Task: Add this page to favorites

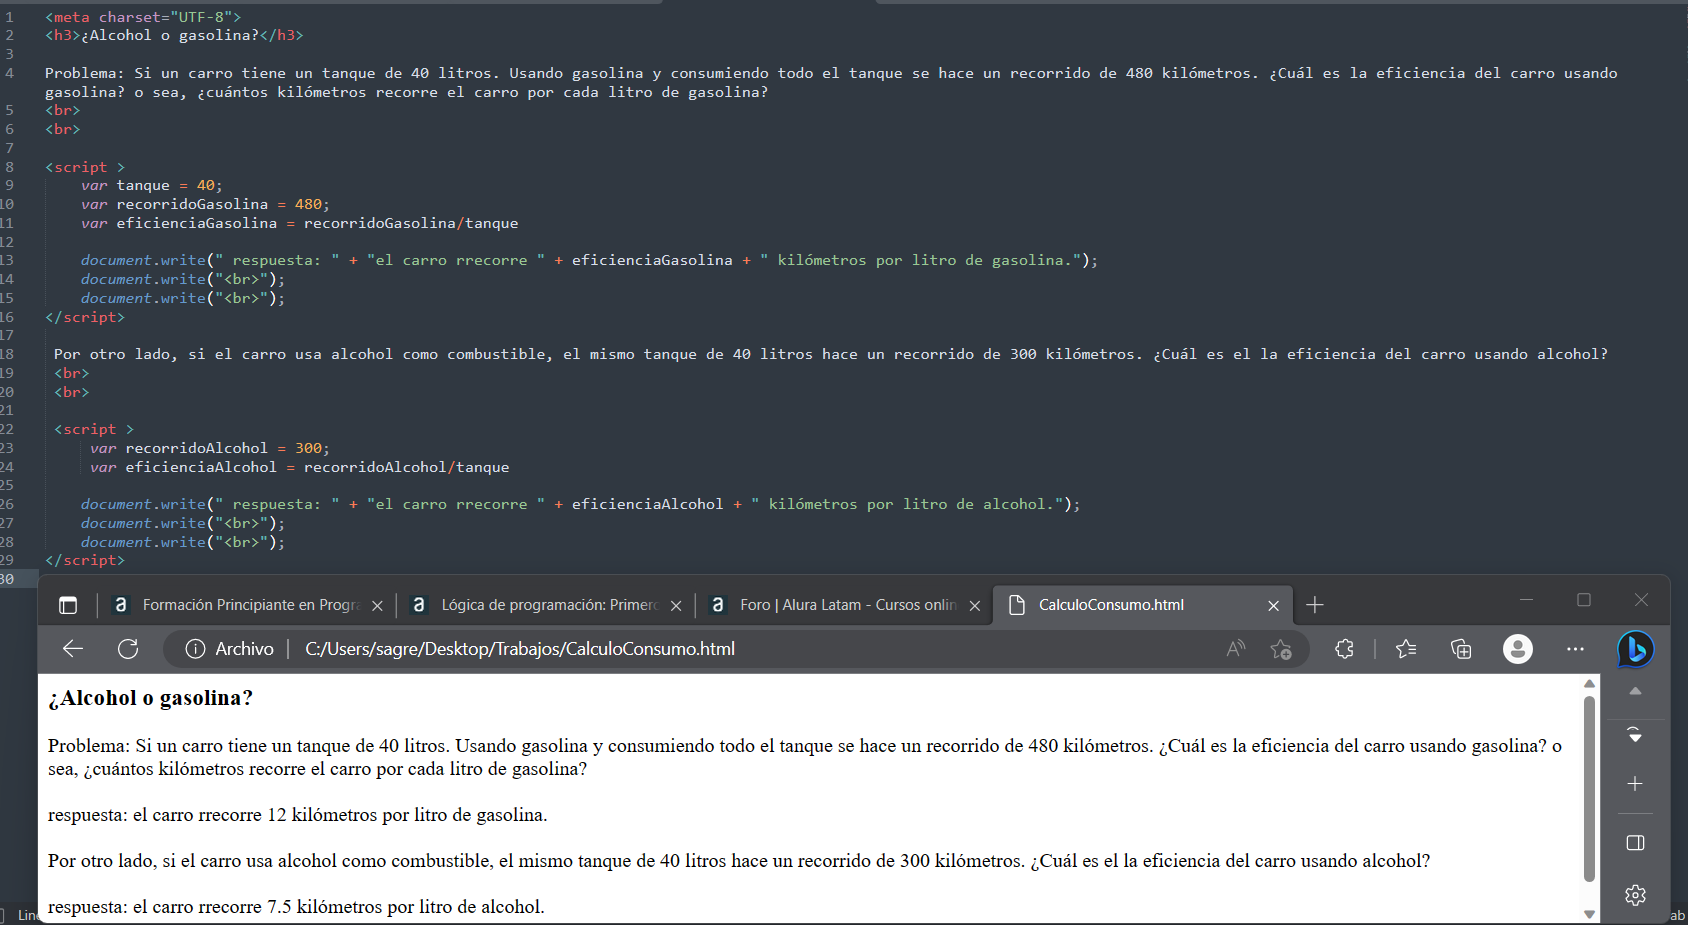Action: [x=1281, y=649]
